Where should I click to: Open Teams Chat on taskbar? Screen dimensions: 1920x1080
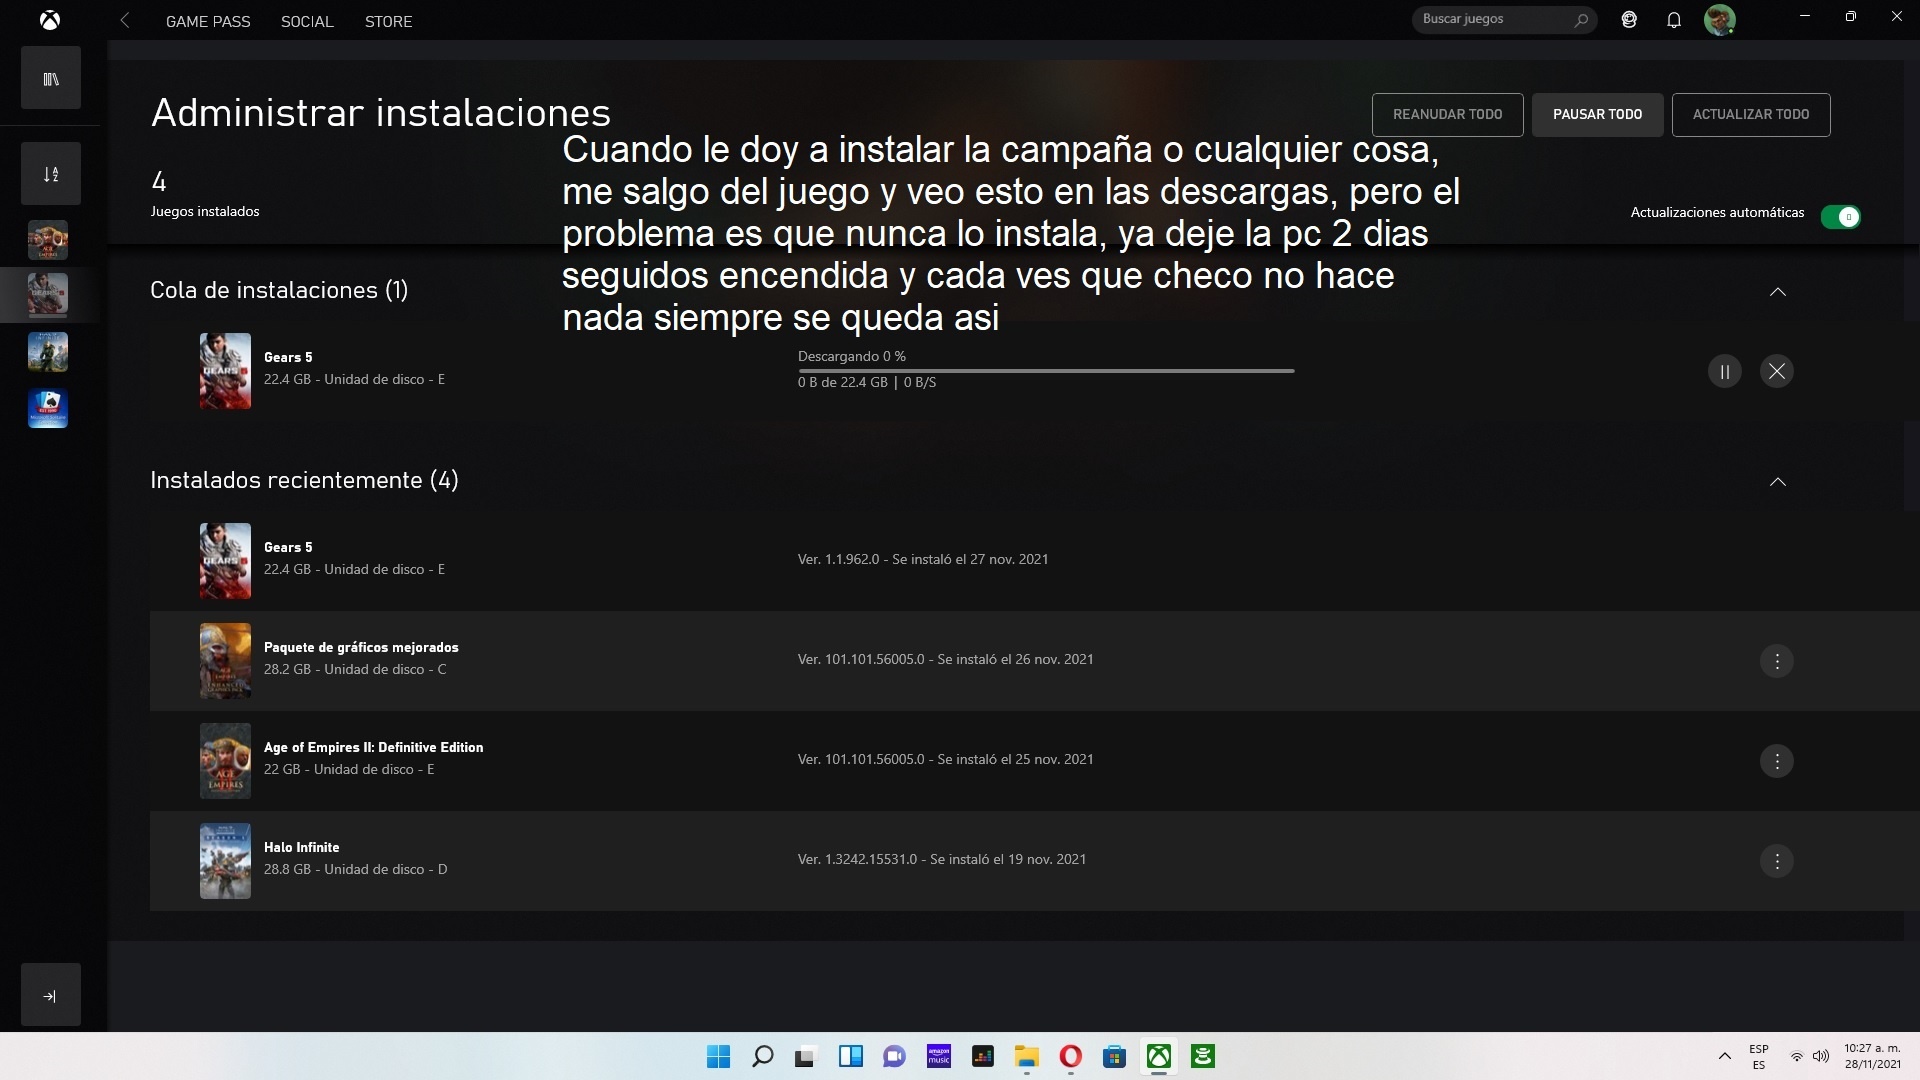[894, 1056]
